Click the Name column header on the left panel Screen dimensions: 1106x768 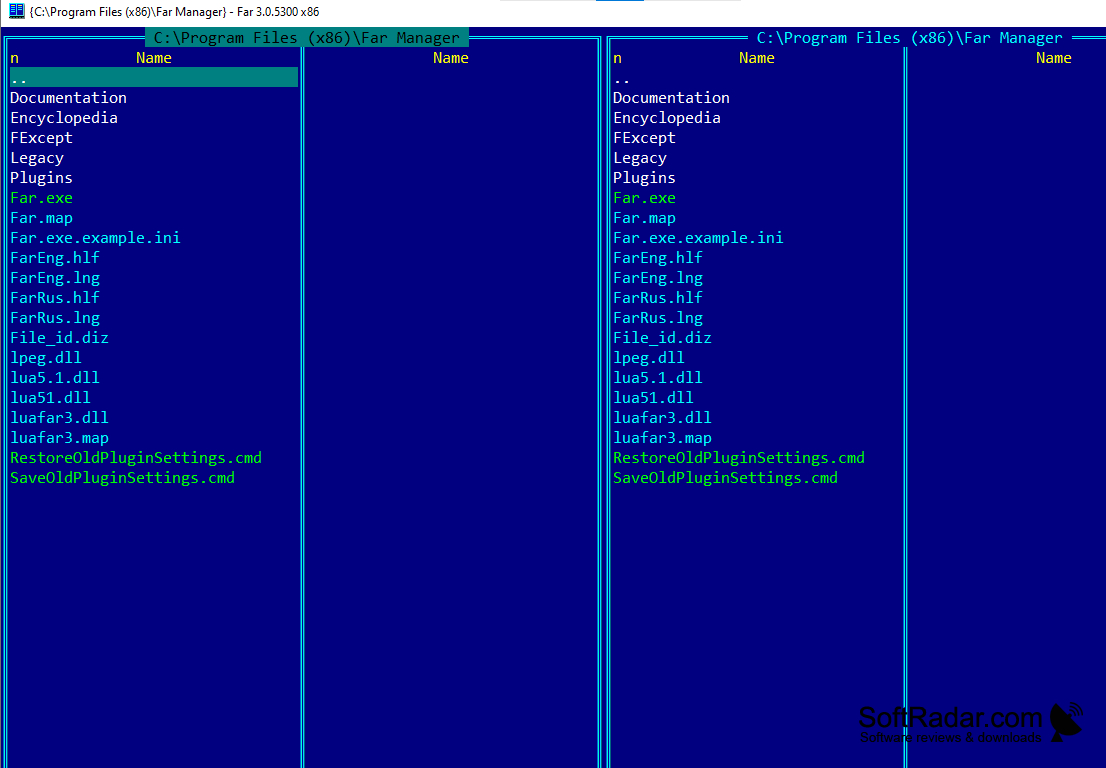tap(153, 58)
